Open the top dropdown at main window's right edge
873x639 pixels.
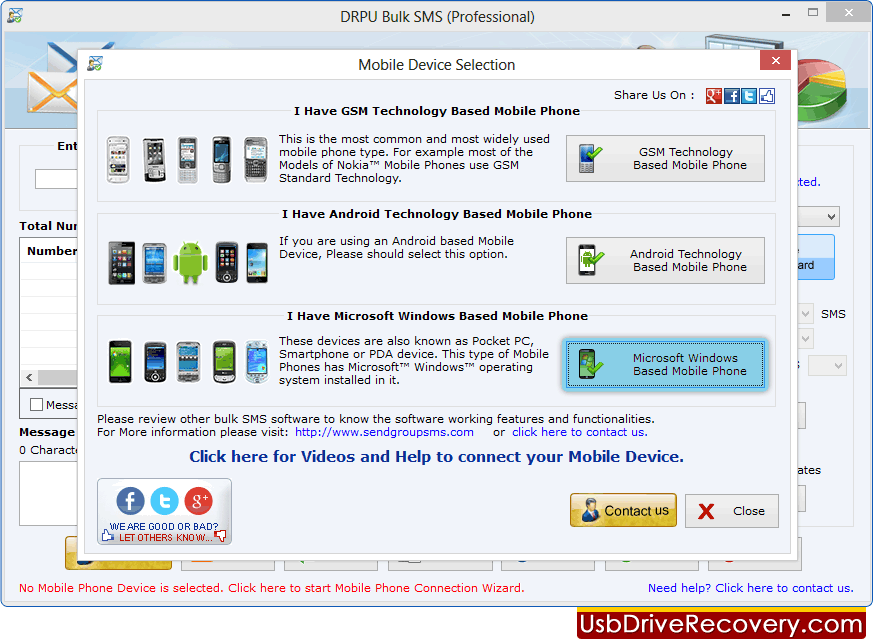831,217
